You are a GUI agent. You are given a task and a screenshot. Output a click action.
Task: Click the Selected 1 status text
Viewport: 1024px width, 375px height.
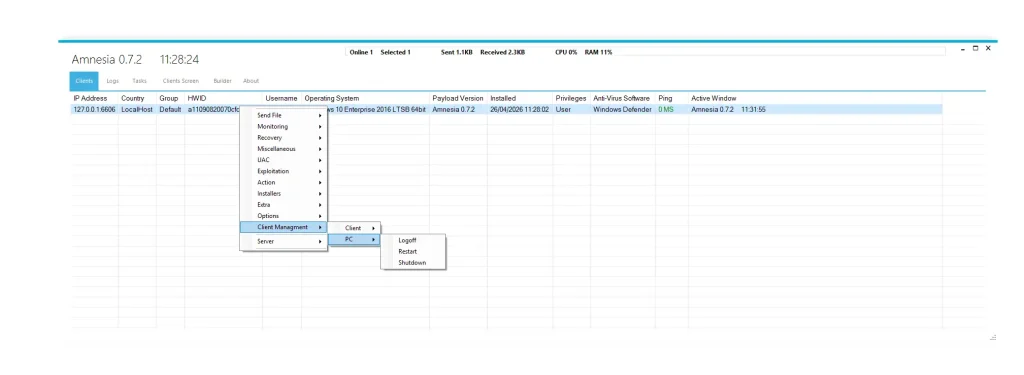[395, 52]
